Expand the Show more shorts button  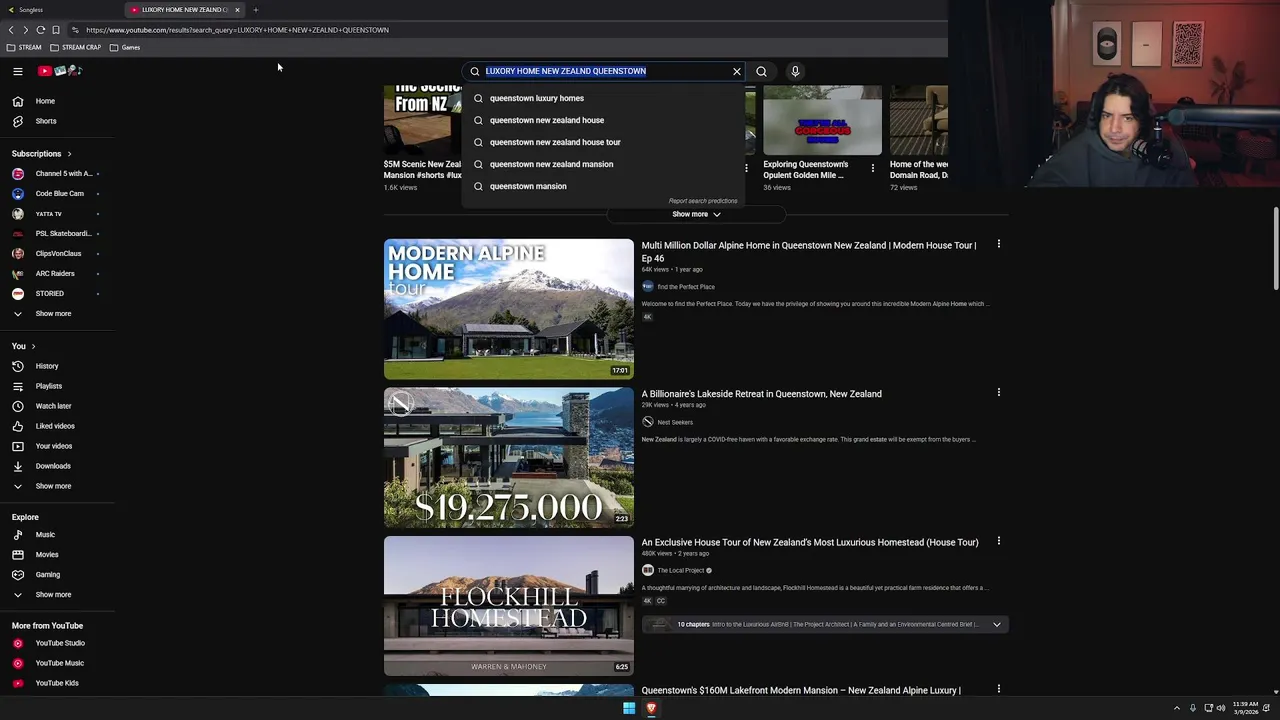(696, 214)
